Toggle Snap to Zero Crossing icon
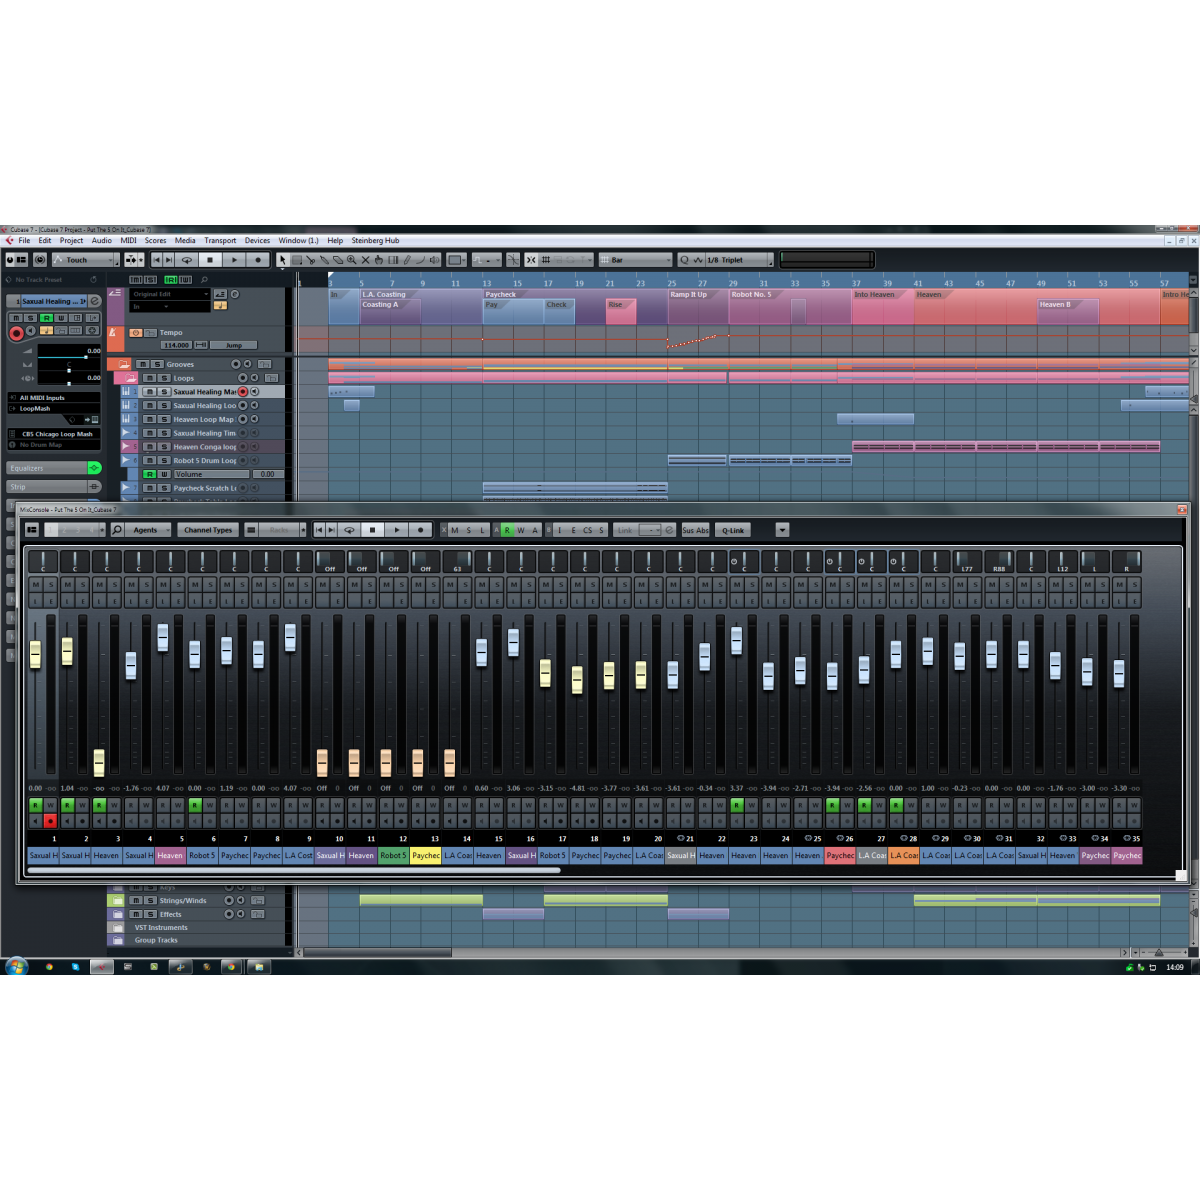This screenshot has width=1200, height=1200. coord(512,260)
